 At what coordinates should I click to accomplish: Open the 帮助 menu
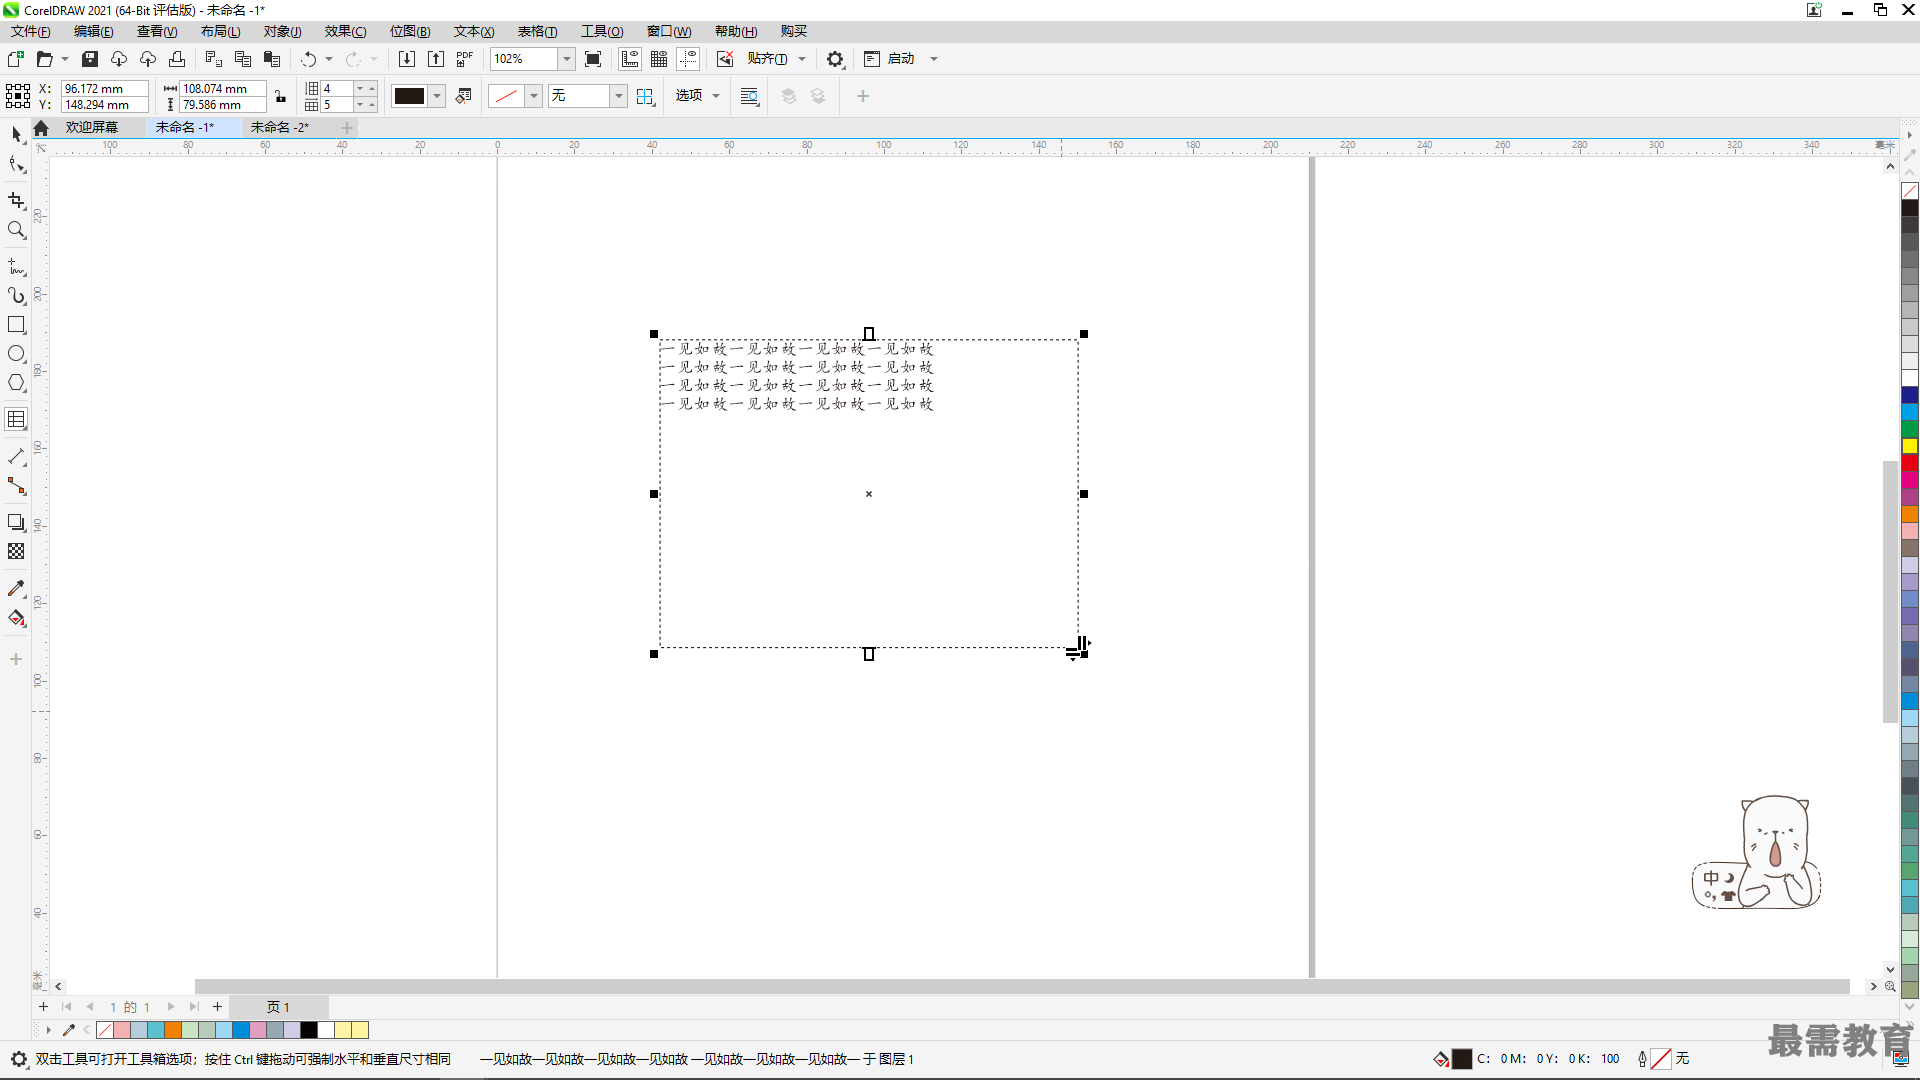click(735, 31)
